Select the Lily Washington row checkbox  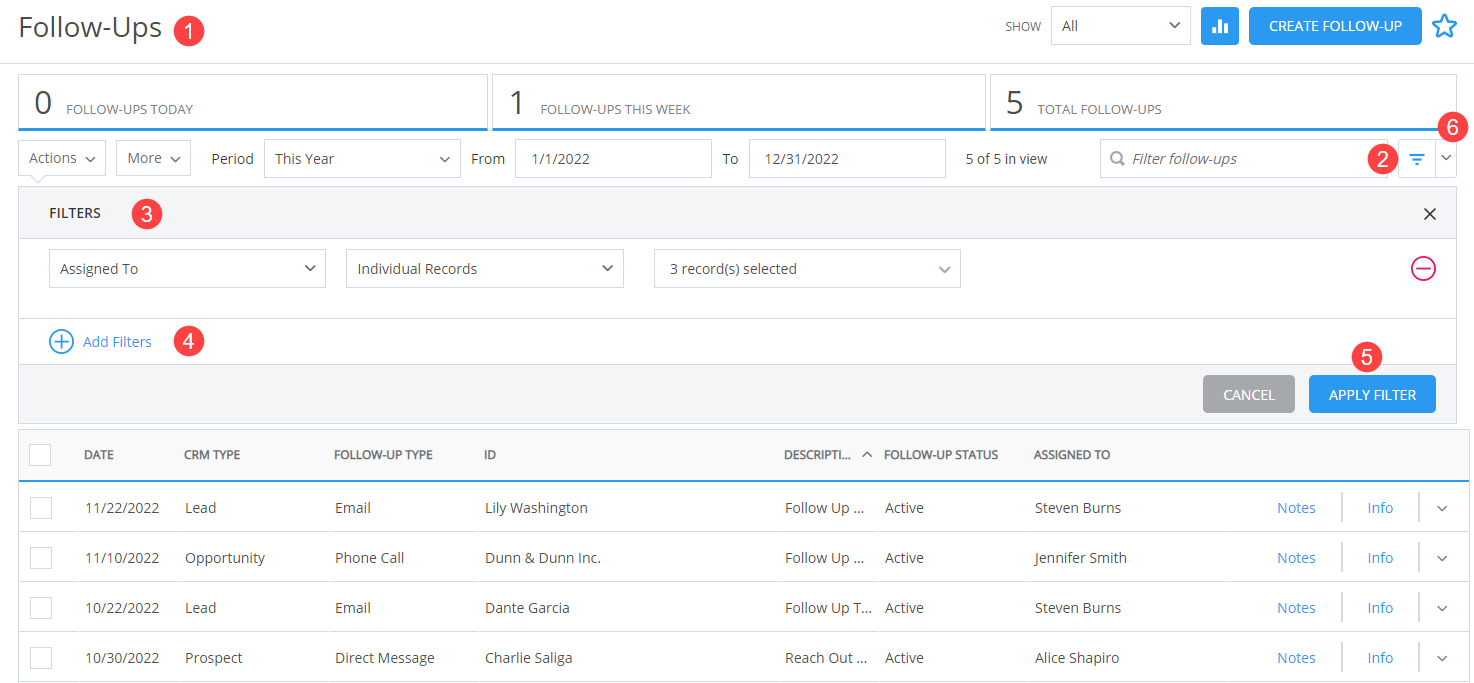coord(41,508)
